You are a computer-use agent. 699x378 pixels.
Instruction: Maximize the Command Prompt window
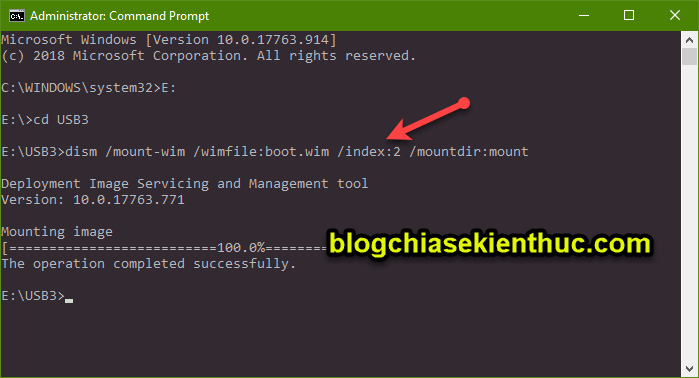(629, 16)
